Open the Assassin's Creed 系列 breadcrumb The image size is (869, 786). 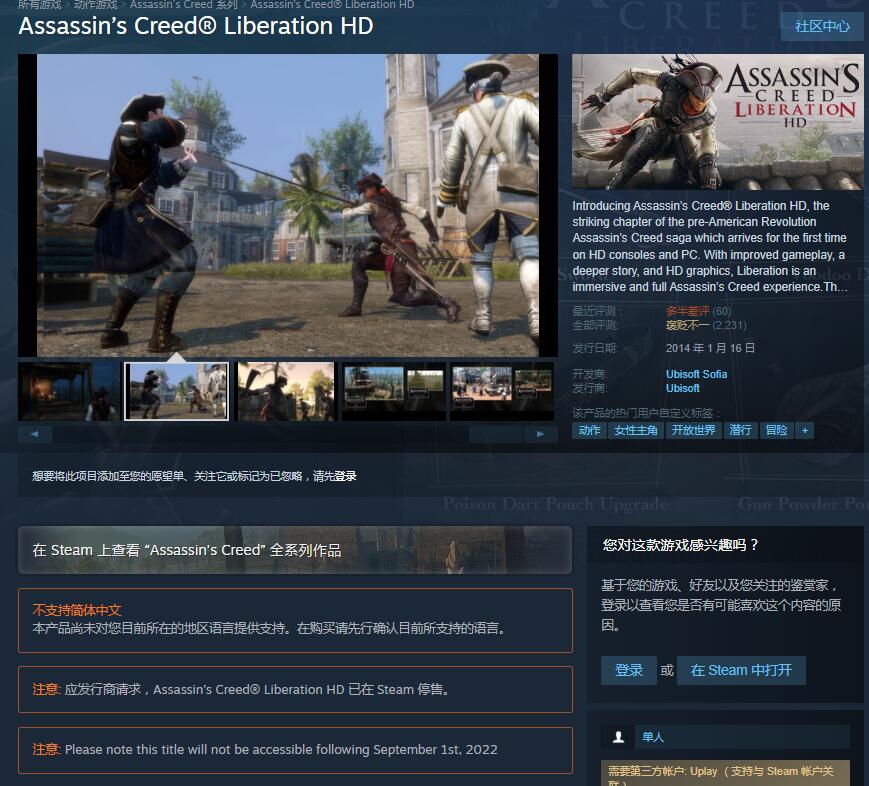click(183, 5)
